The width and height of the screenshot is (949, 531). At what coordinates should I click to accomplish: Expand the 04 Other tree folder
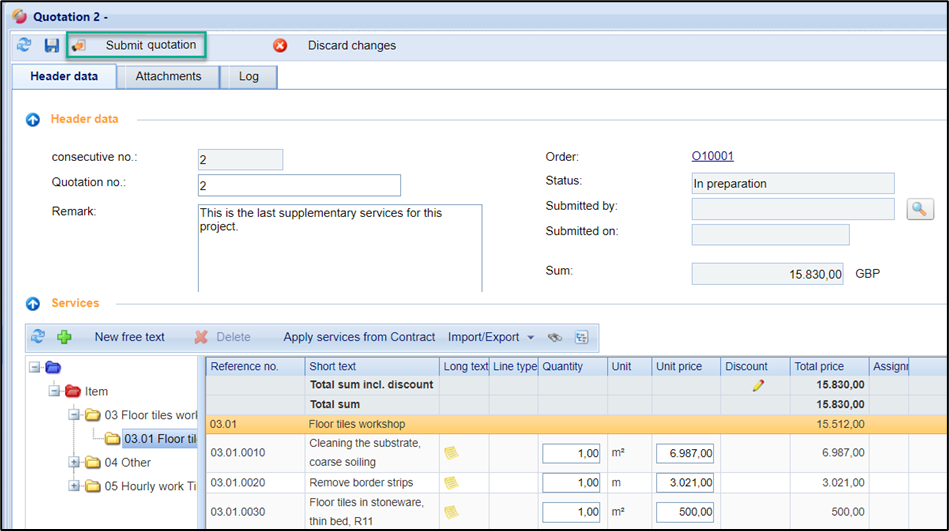(x=74, y=462)
